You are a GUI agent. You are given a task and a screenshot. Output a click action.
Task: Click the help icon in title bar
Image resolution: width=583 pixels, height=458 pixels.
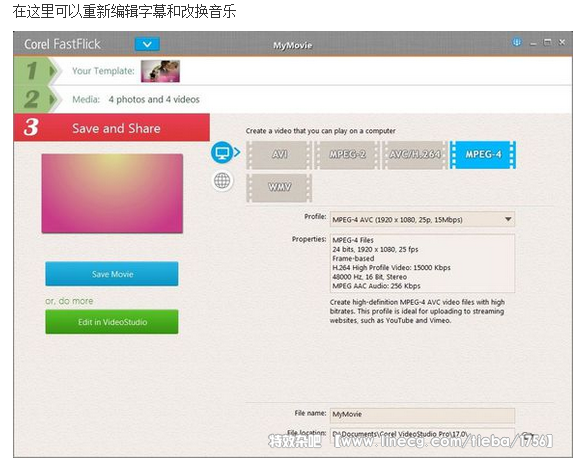click(x=517, y=42)
